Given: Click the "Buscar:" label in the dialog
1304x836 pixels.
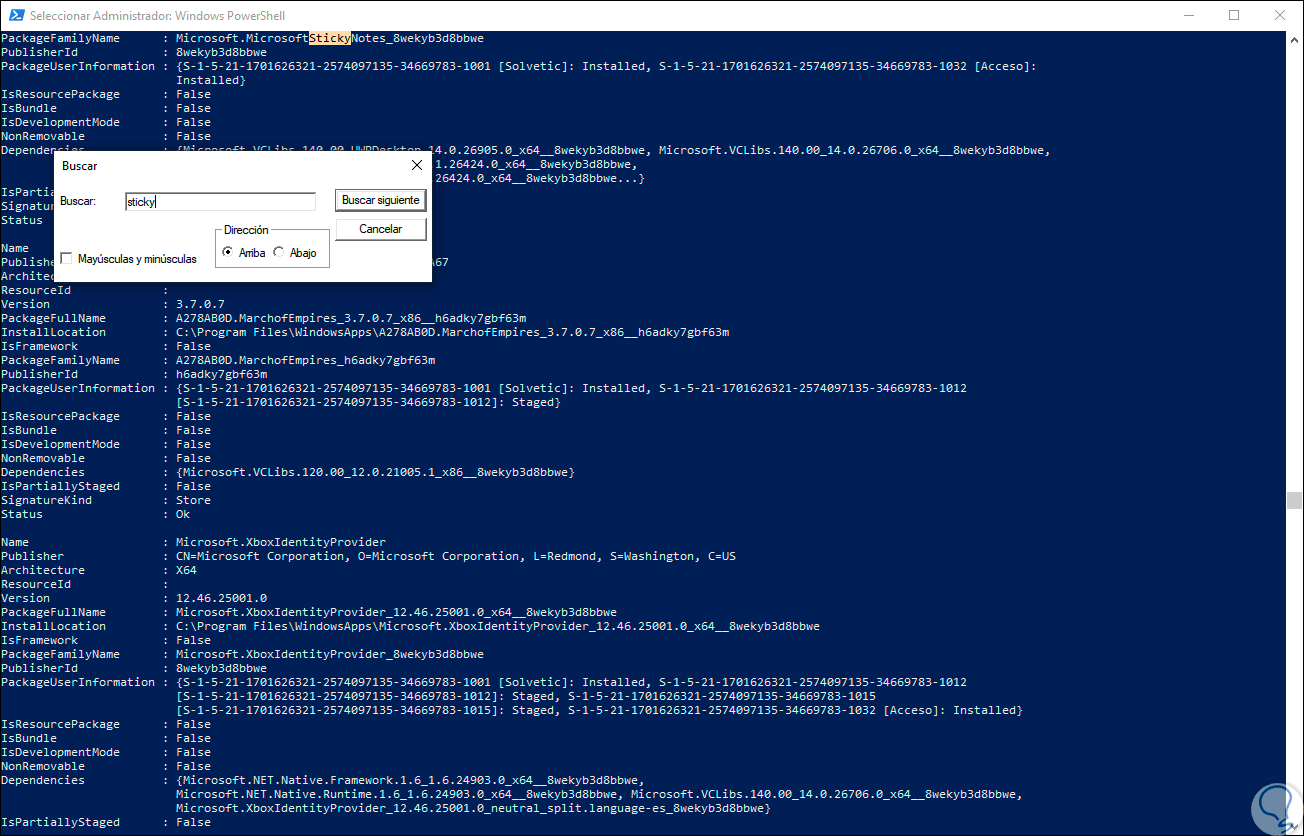Looking at the screenshot, I should (x=78, y=201).
